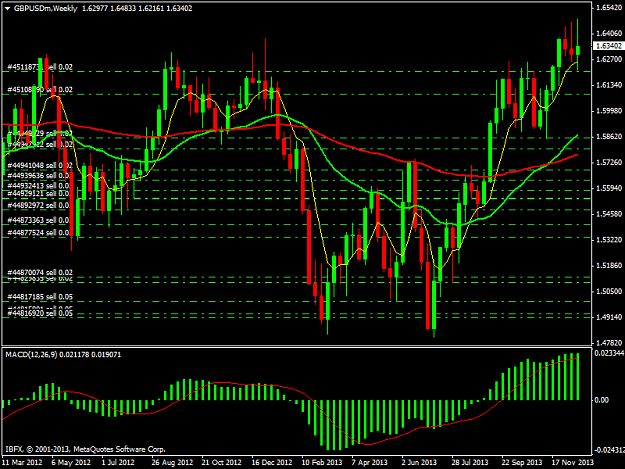Viewport: 625px width, 469px height.
Task: Click the 16 Dec 2012 date label
Action: pyautogui.click(x=272, y=463)
